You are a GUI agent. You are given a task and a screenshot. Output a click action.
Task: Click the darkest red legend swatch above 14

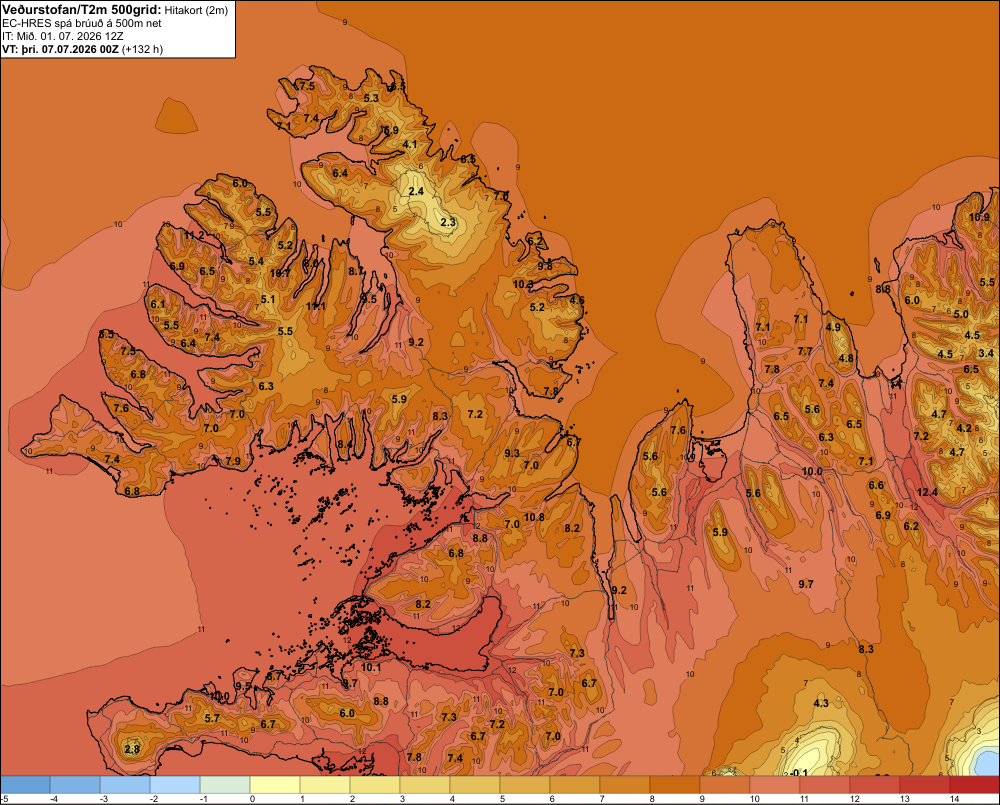point(974,785)
